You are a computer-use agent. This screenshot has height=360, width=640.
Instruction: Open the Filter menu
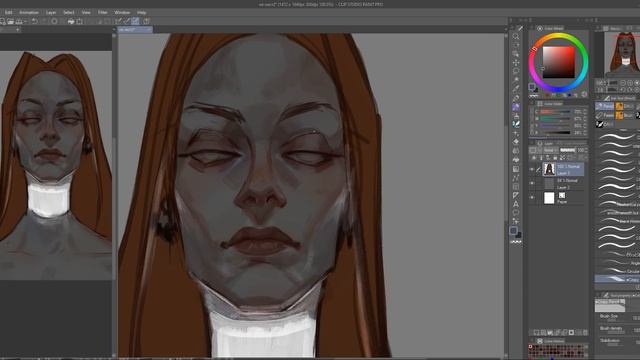pos(102,13)
